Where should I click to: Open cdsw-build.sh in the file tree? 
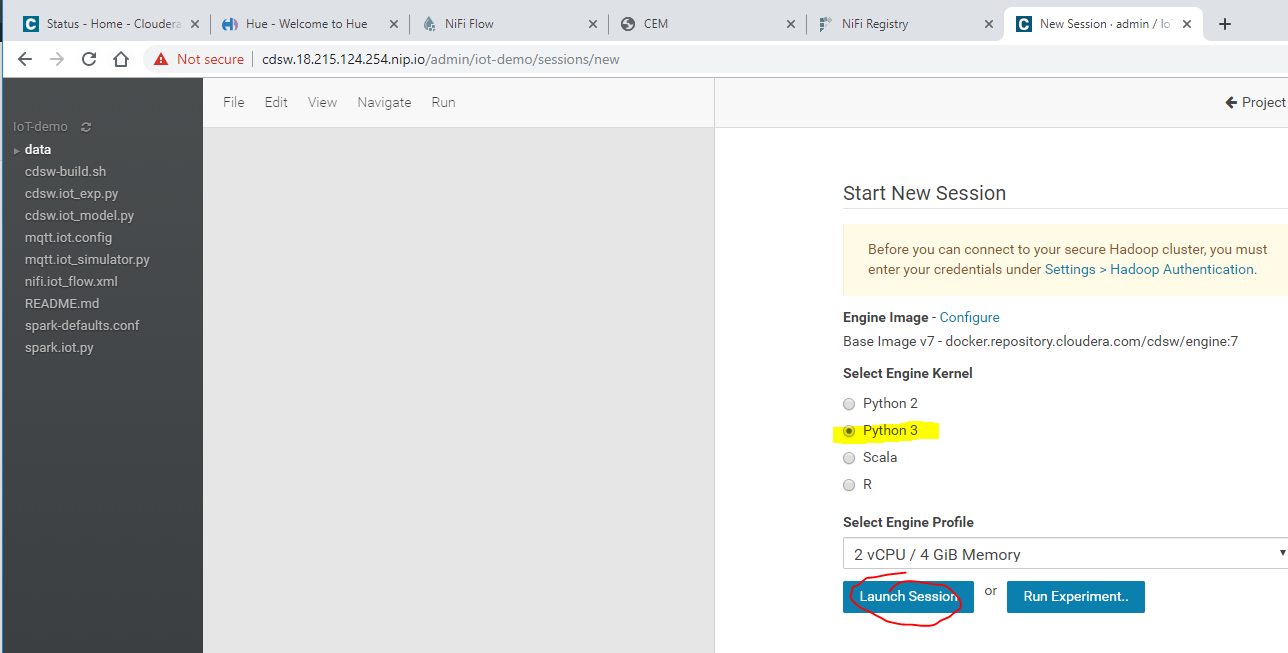pyautogui.click(x=65, y=172)
